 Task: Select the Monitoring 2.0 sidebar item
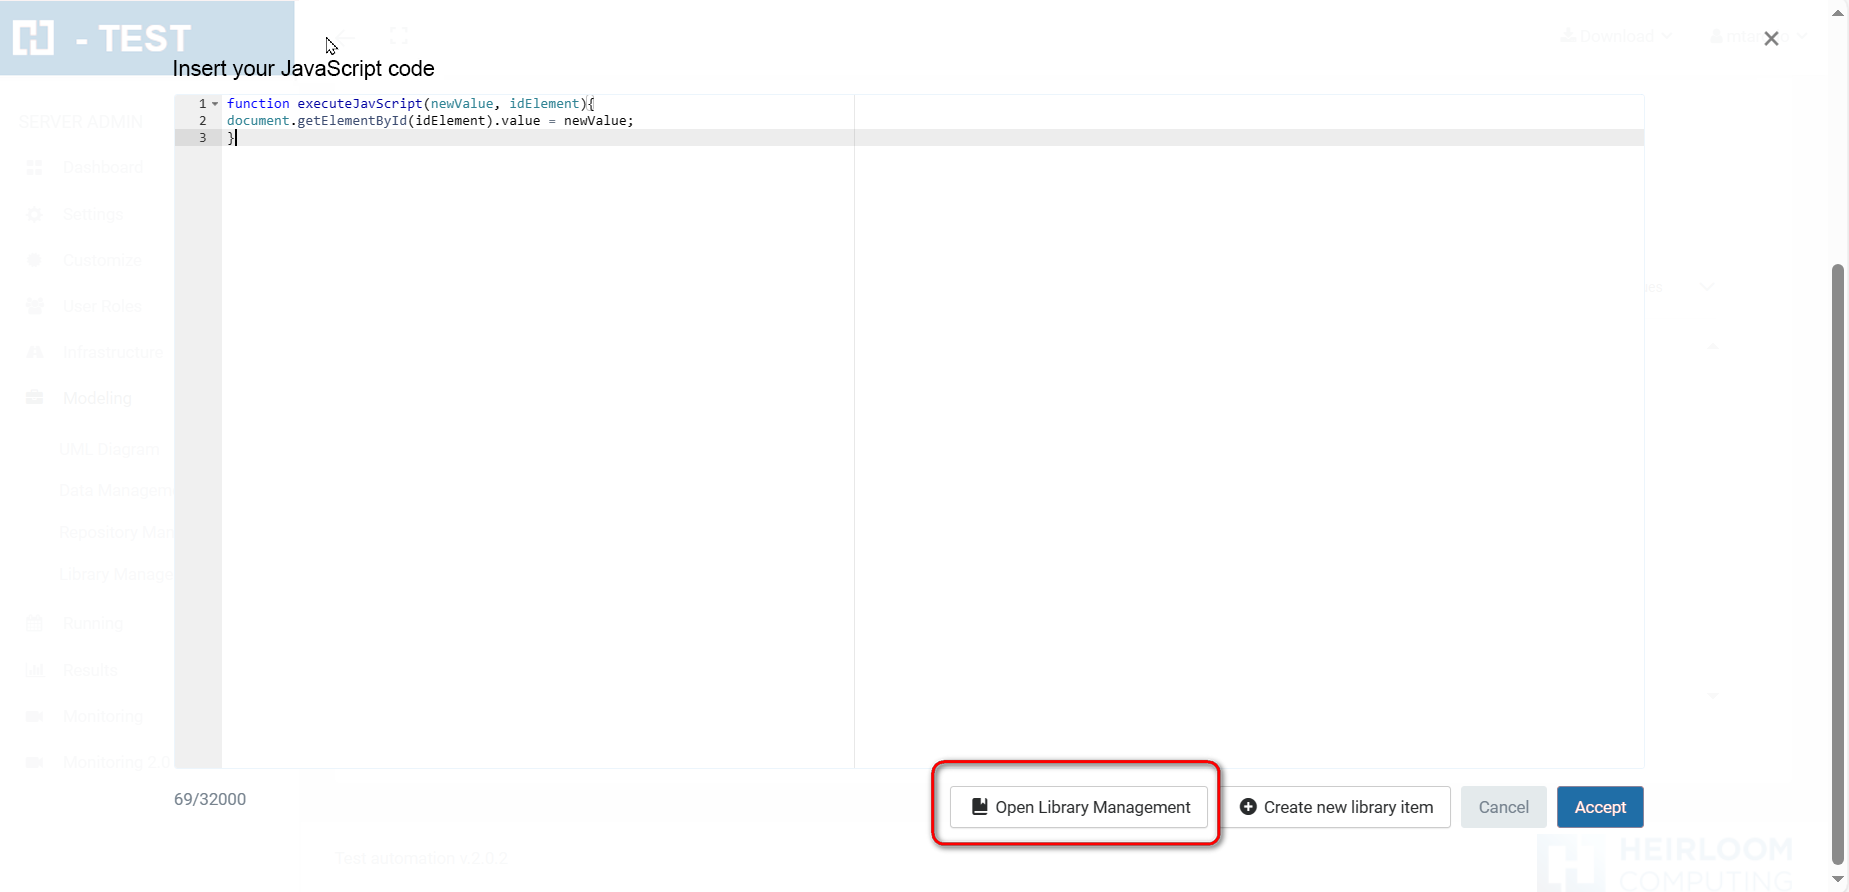[116, 762]
